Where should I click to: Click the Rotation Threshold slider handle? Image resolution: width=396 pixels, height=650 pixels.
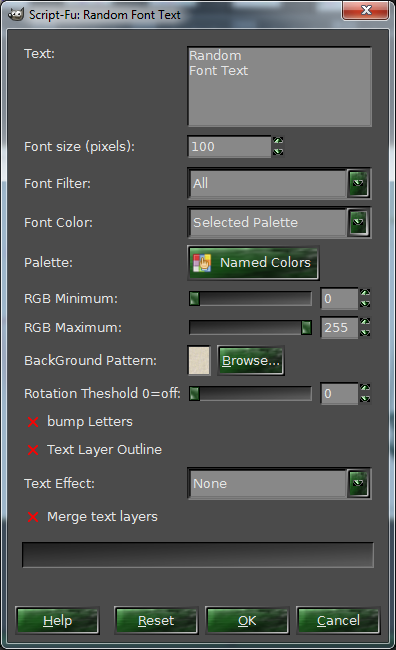coord(194,393)
